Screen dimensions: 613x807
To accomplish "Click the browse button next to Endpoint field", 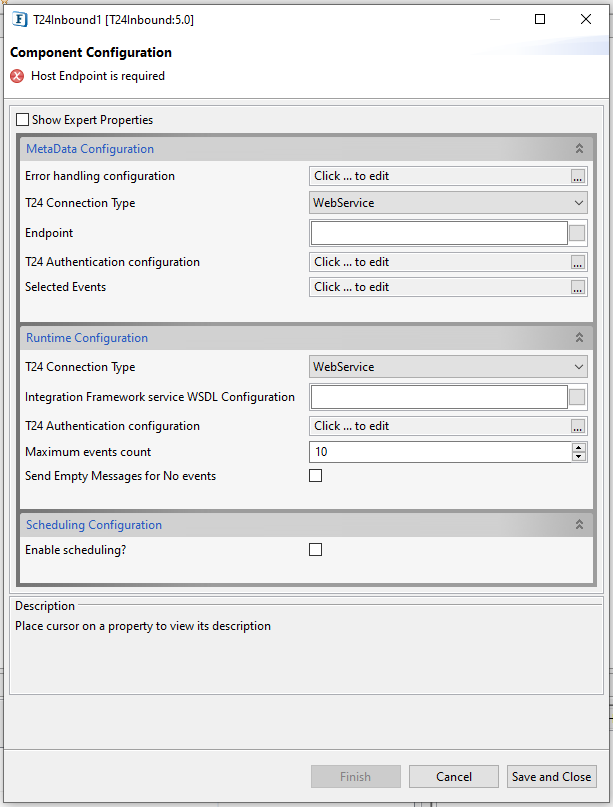I will point(577,233).
